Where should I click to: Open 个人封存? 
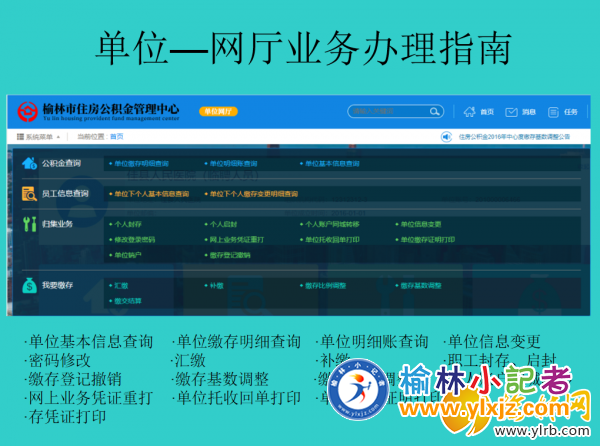point(128,224)
